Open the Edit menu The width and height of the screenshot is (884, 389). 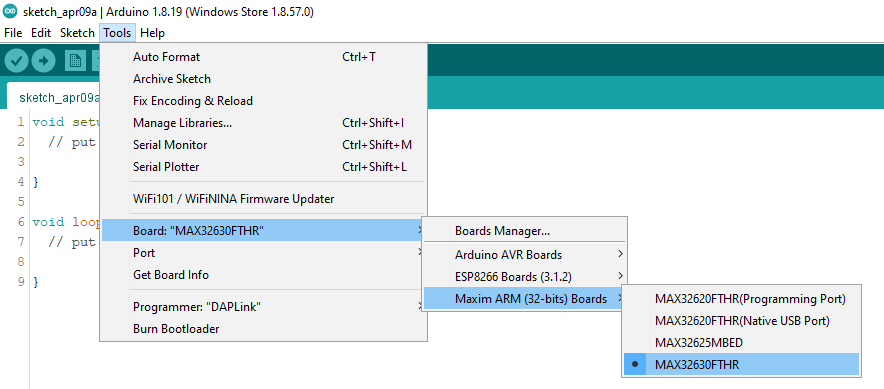[41, 33]
